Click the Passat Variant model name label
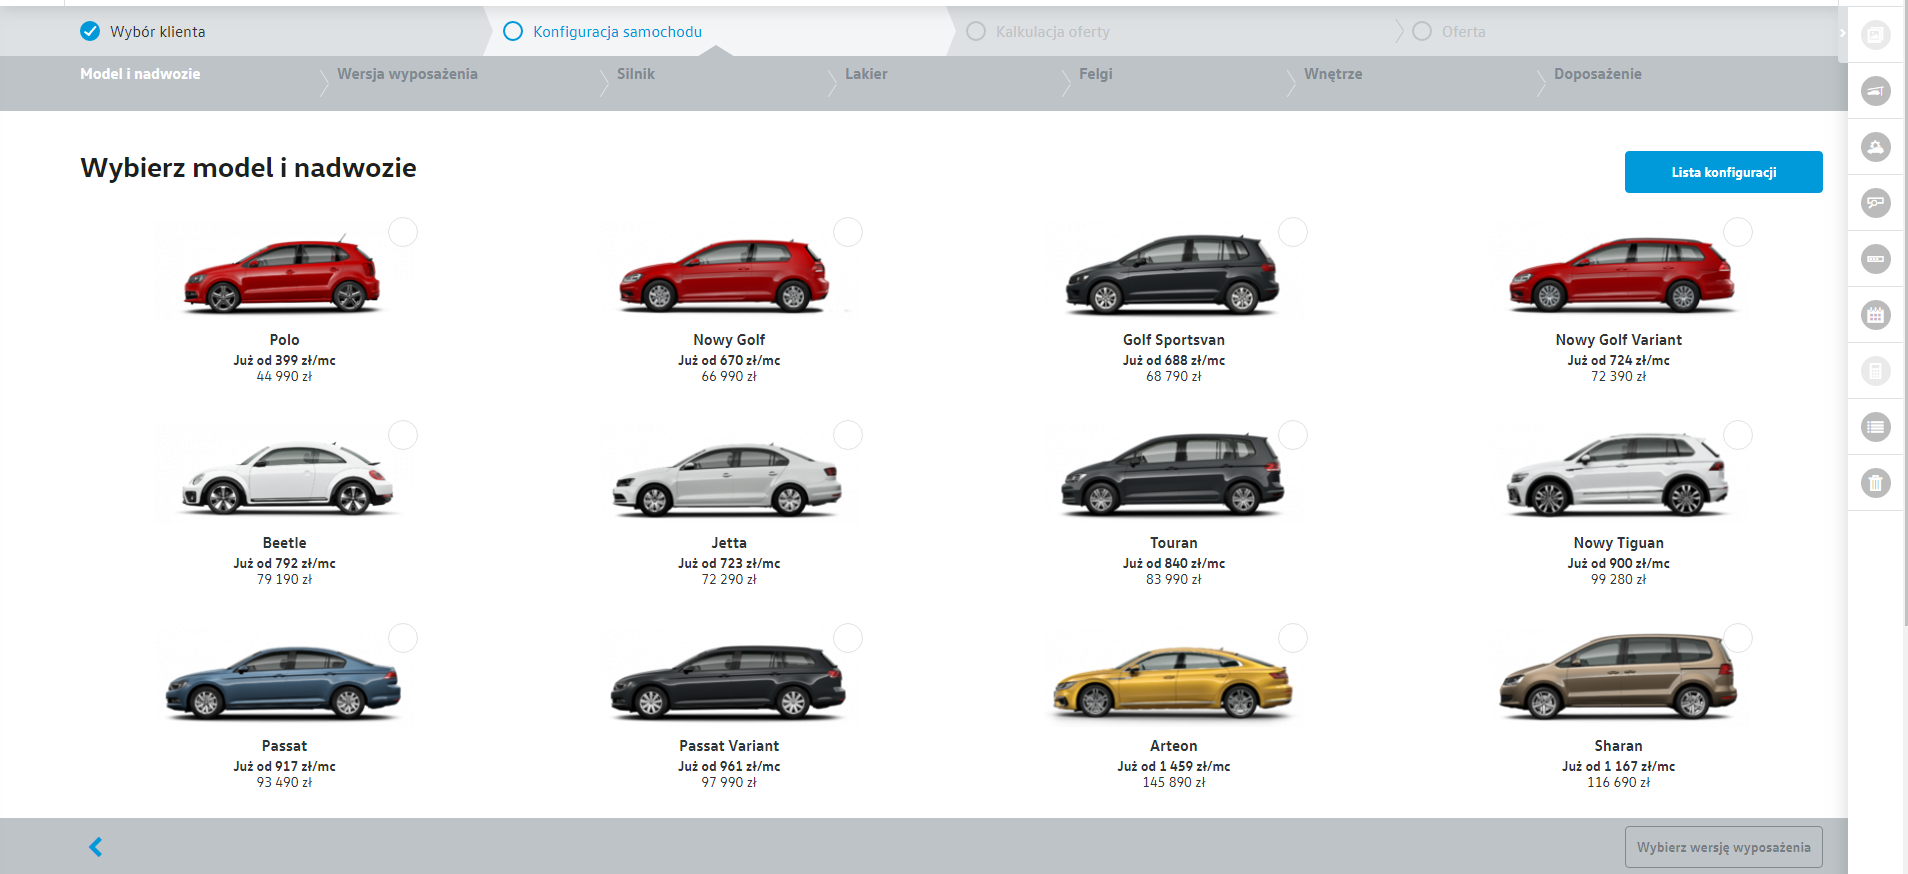This screenshot has width=1908, height=874. [729, 746]
